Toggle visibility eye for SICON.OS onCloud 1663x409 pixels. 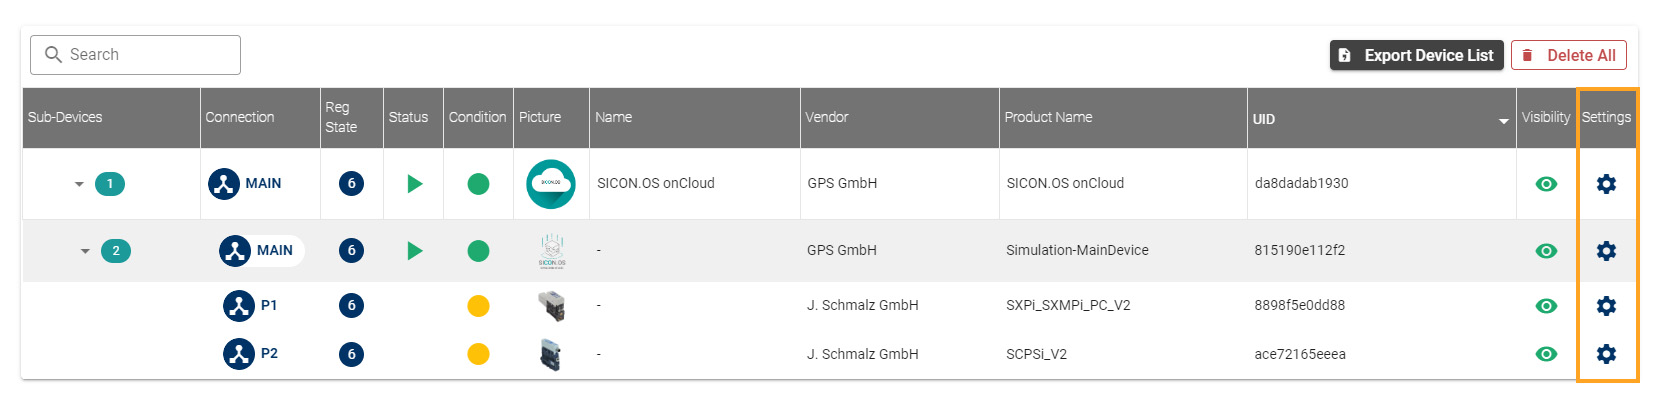[x=1546, y=184]
